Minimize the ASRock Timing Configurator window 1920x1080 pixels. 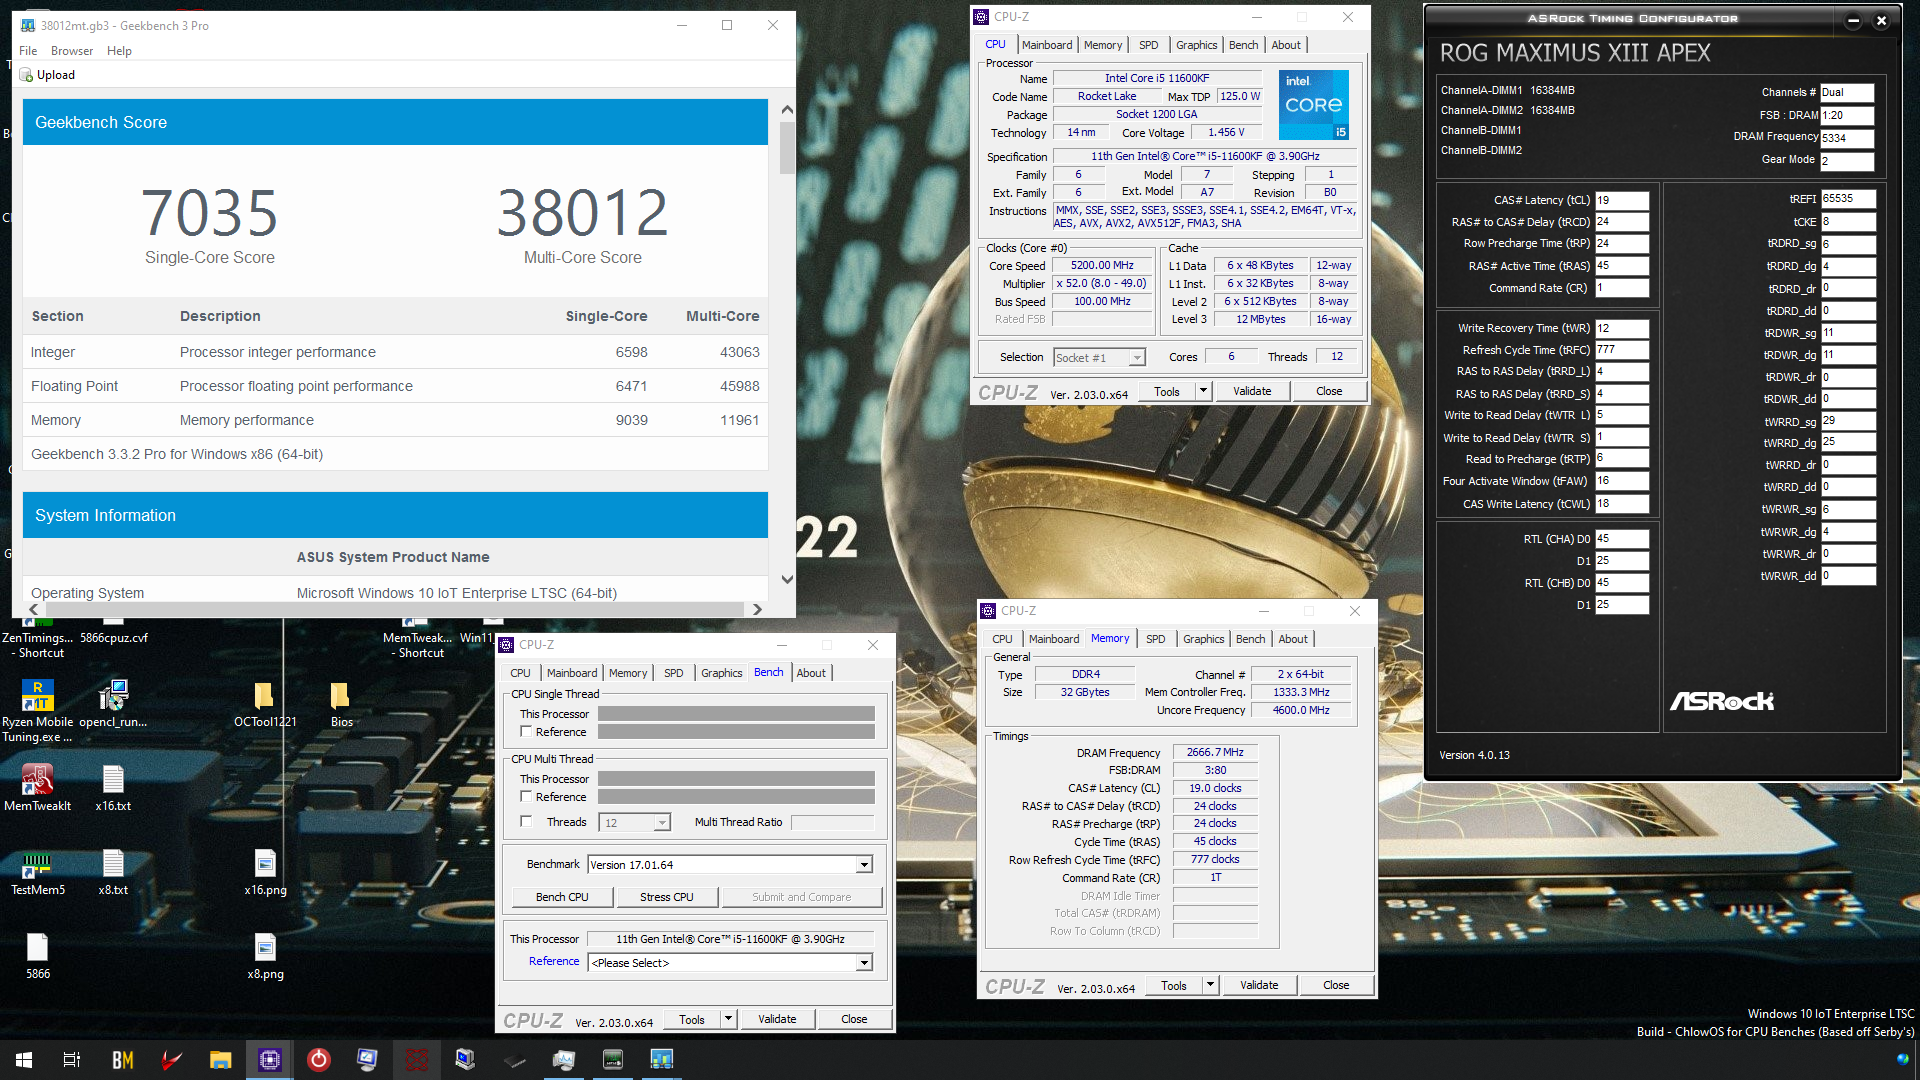[x=1853, y=20]
